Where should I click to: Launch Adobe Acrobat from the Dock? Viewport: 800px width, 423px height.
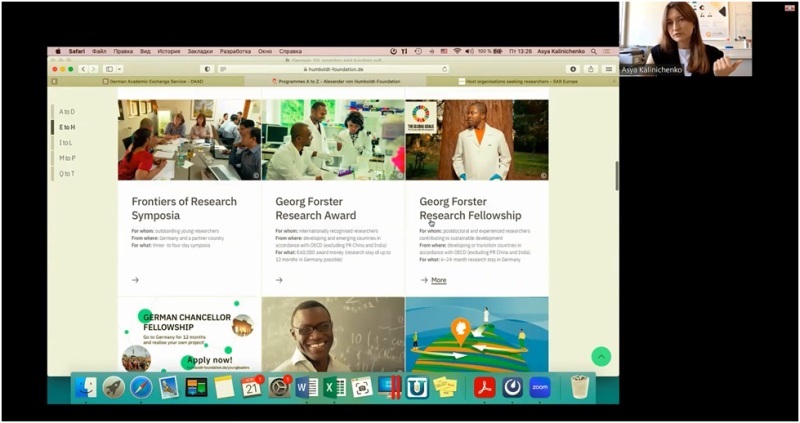click(x=485, y=388)
